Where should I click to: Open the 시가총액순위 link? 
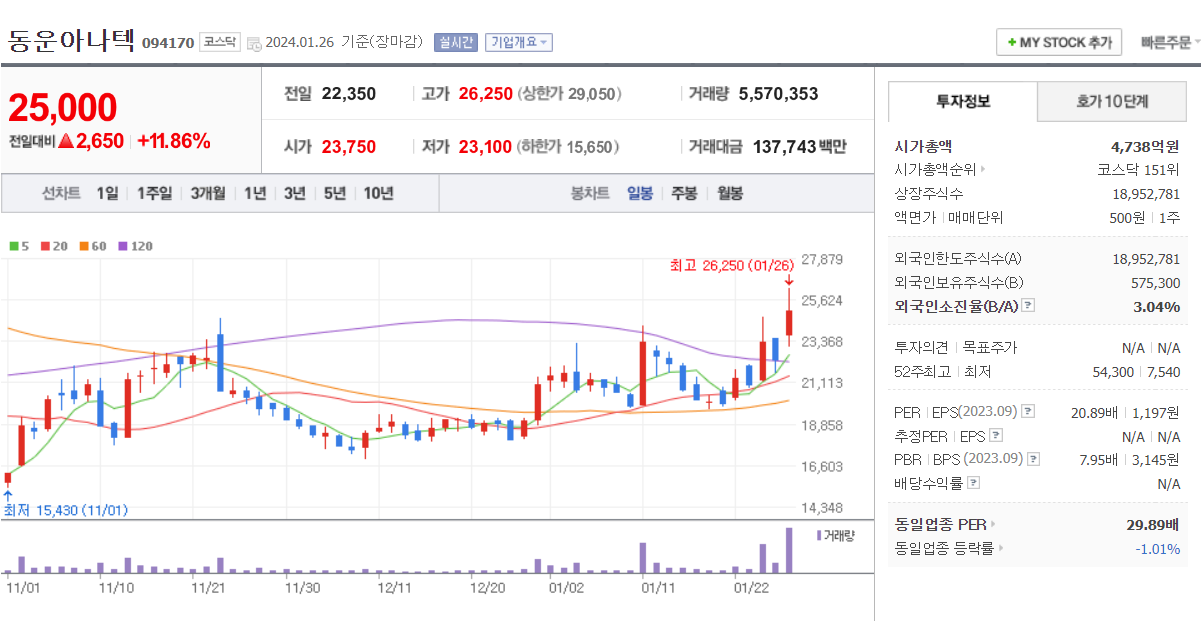tap(936, 170)
